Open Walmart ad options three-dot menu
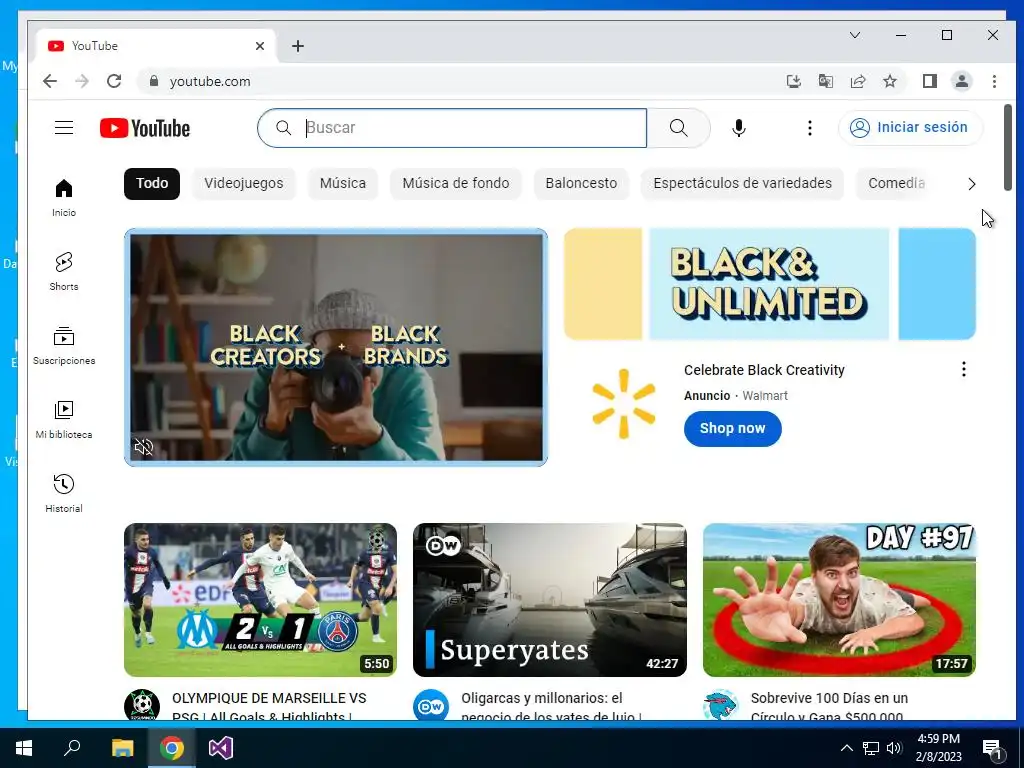The width and height of the screenshot is (1024, 768). (963, 370)
